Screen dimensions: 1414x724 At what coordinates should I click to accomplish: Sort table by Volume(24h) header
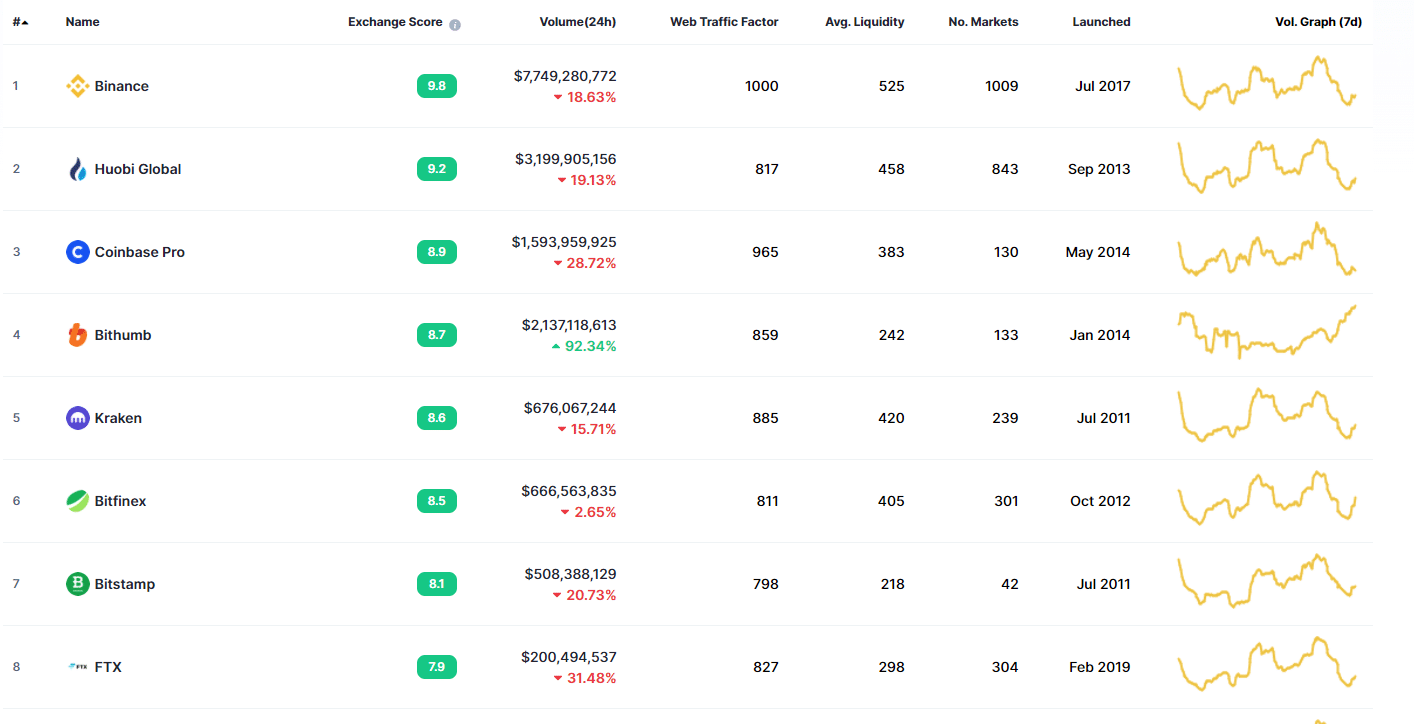point(577,22)
